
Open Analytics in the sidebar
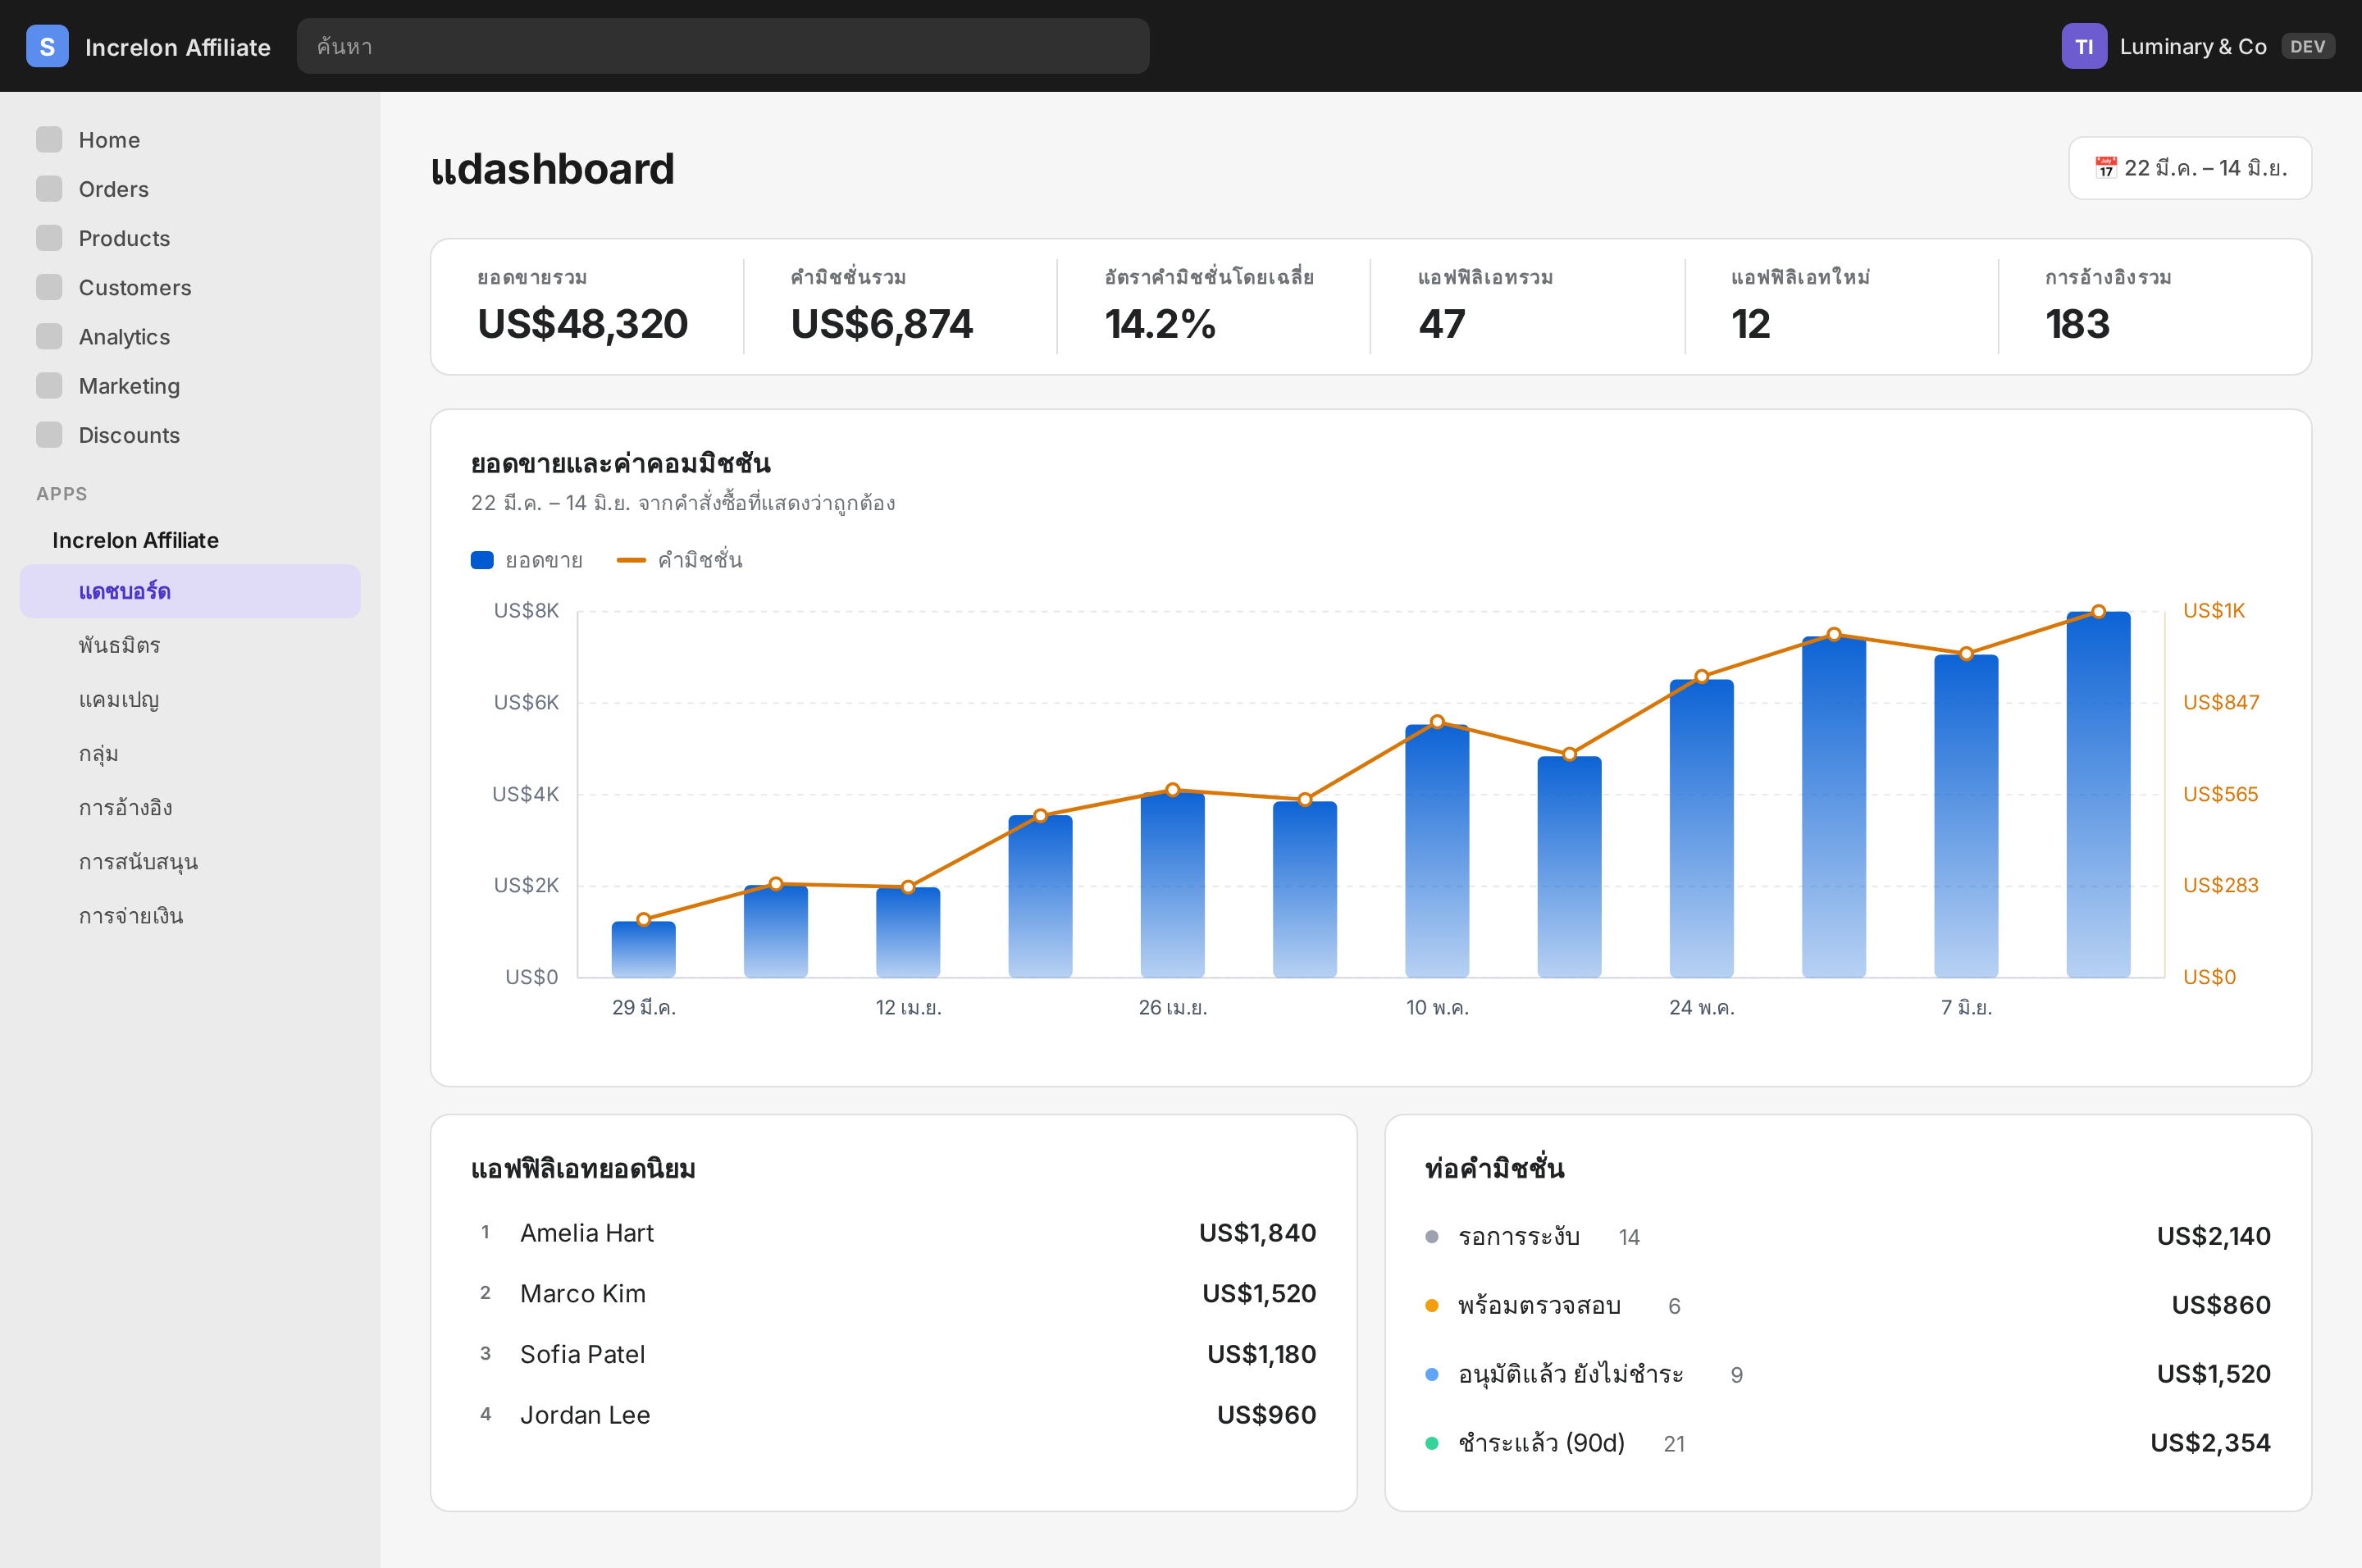pyautogui.click(x=190, y=336)
